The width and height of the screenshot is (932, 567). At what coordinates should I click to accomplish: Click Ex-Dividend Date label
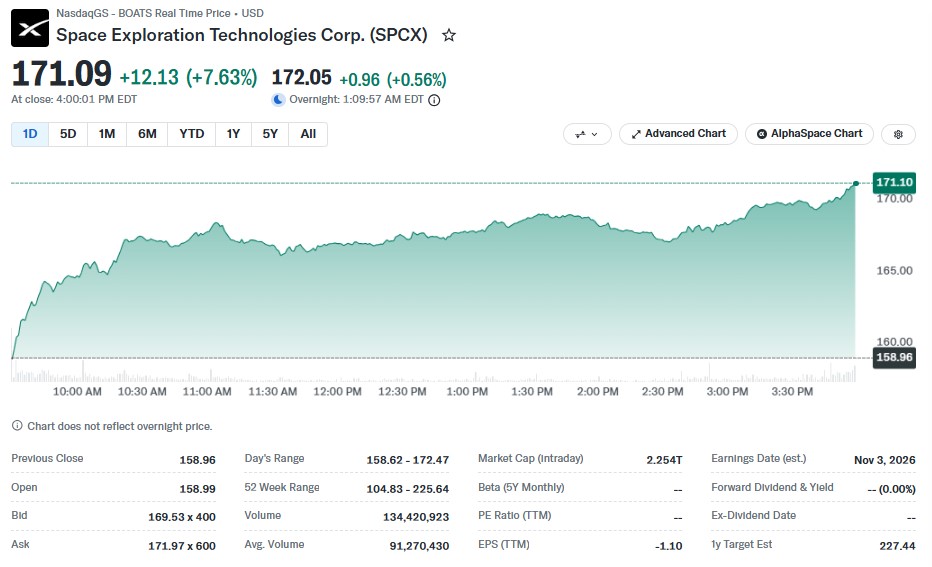754,515
